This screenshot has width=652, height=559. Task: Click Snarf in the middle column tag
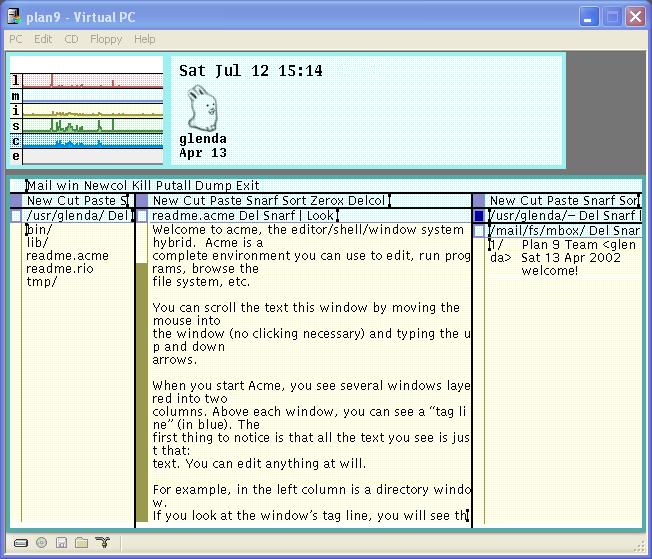coord(262,201)
